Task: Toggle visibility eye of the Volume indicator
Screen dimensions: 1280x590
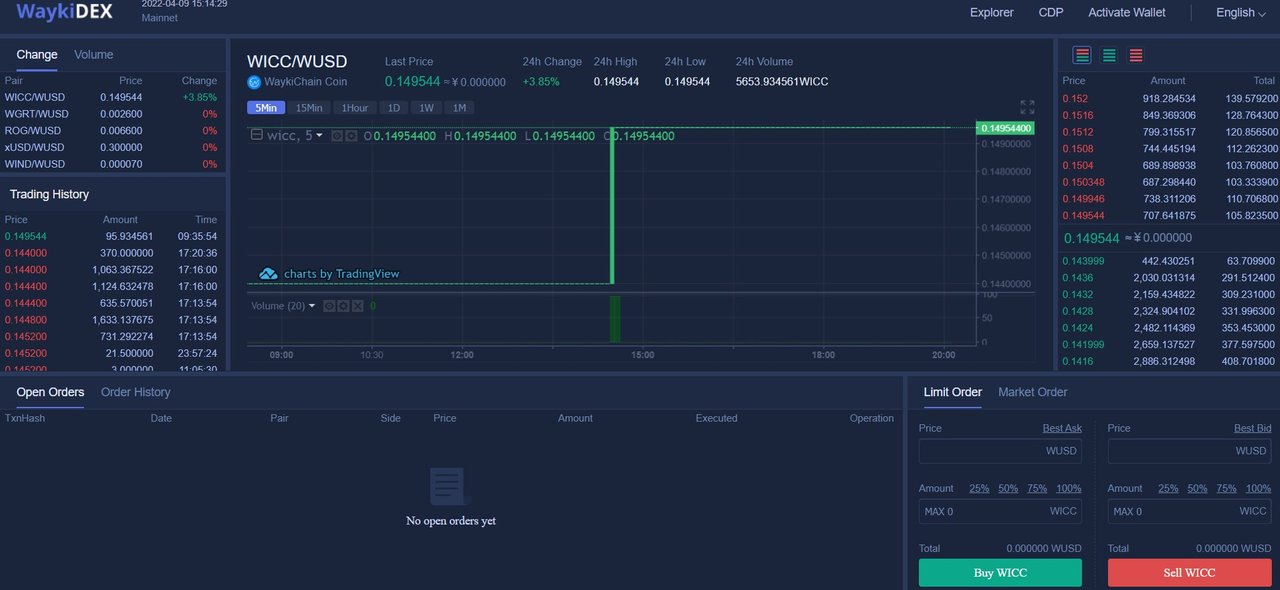Action: click(329, 306)
